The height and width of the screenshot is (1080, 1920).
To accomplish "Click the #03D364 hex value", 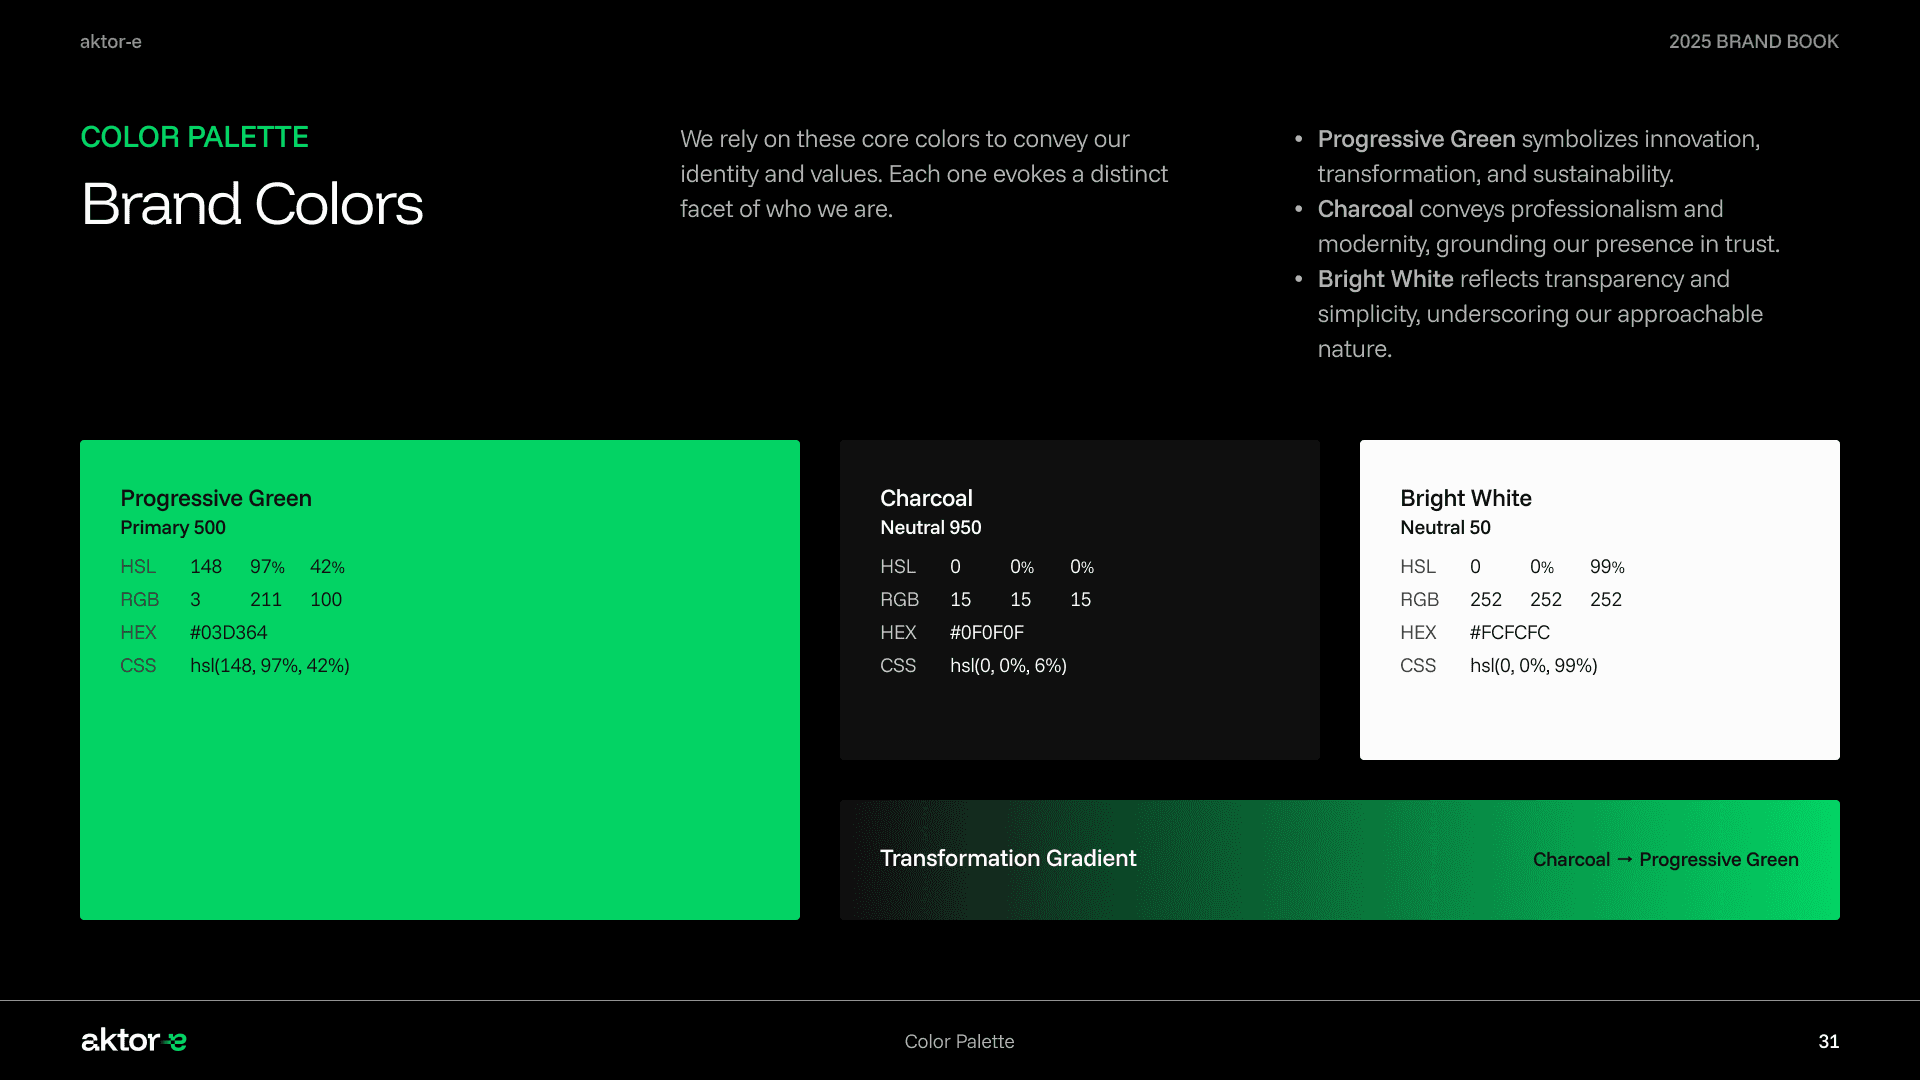I will [229, 633].
